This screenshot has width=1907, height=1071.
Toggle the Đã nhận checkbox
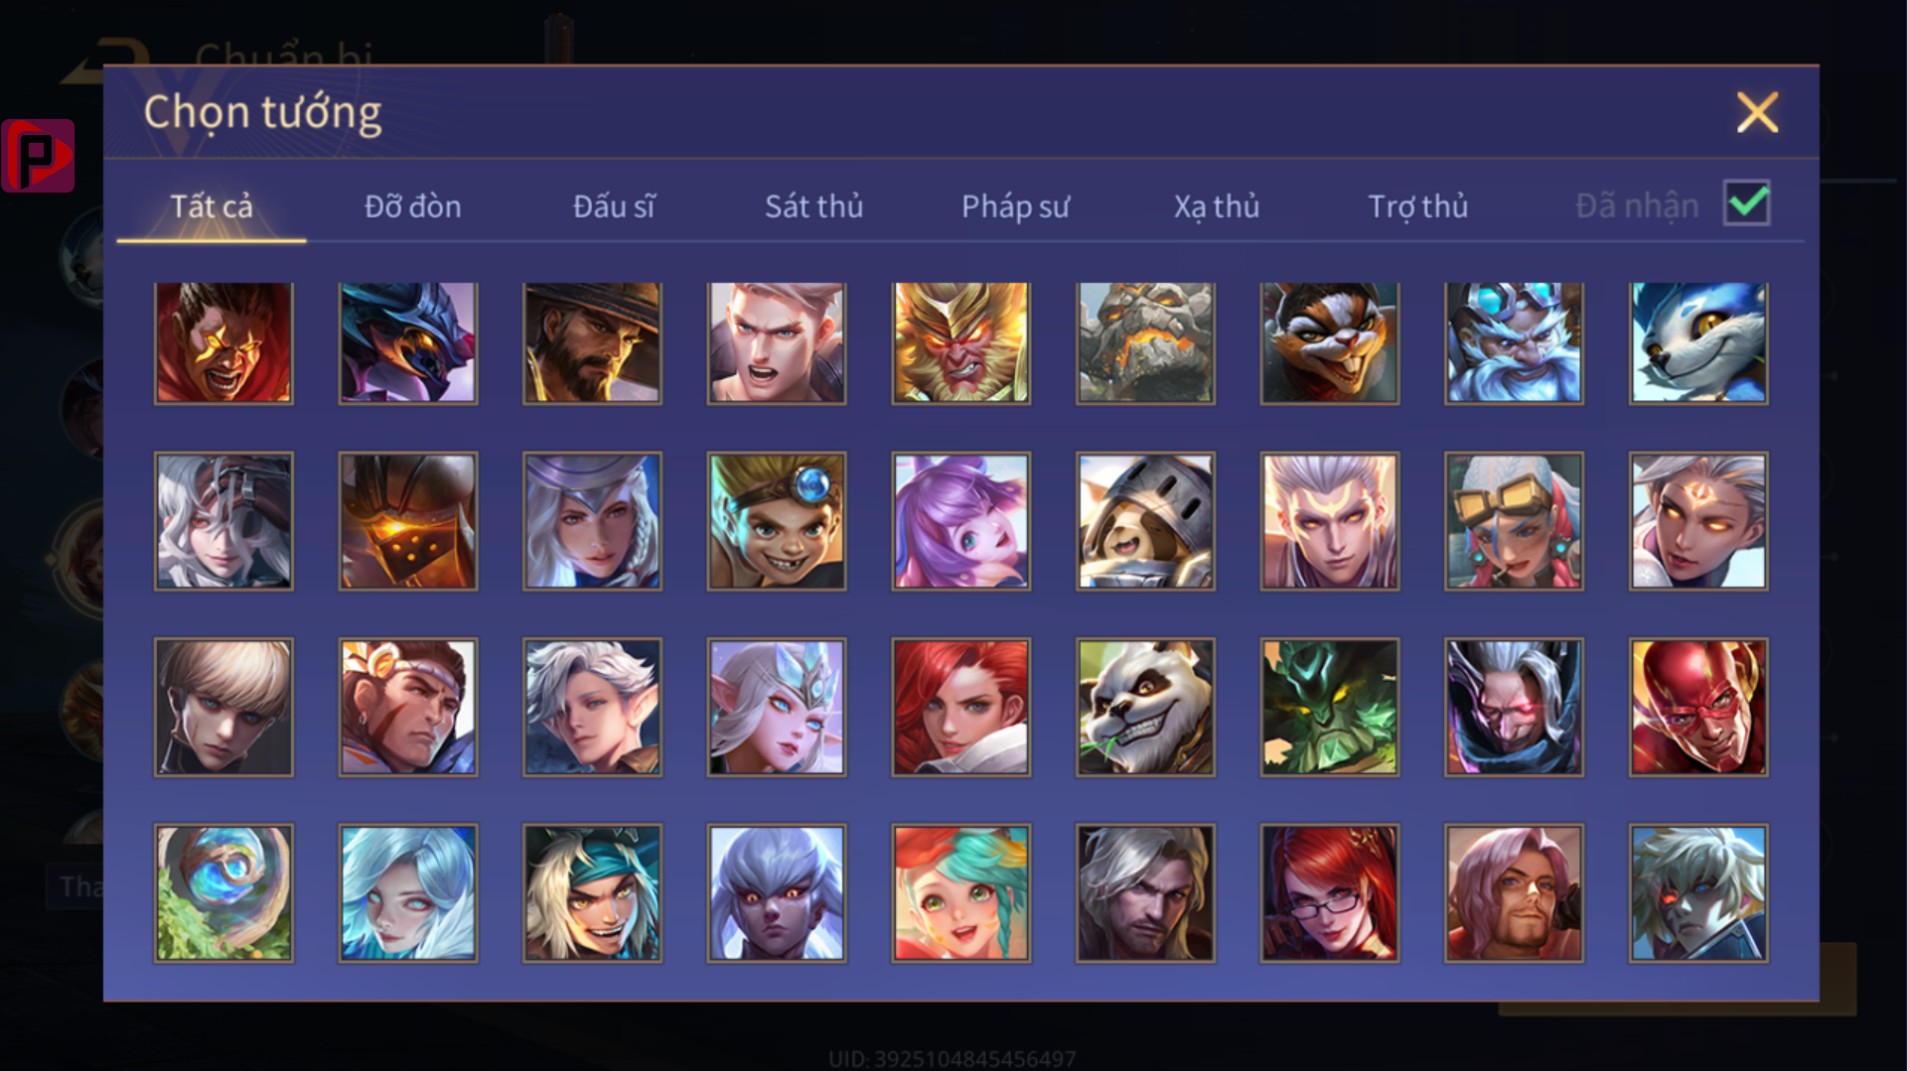1746,203
